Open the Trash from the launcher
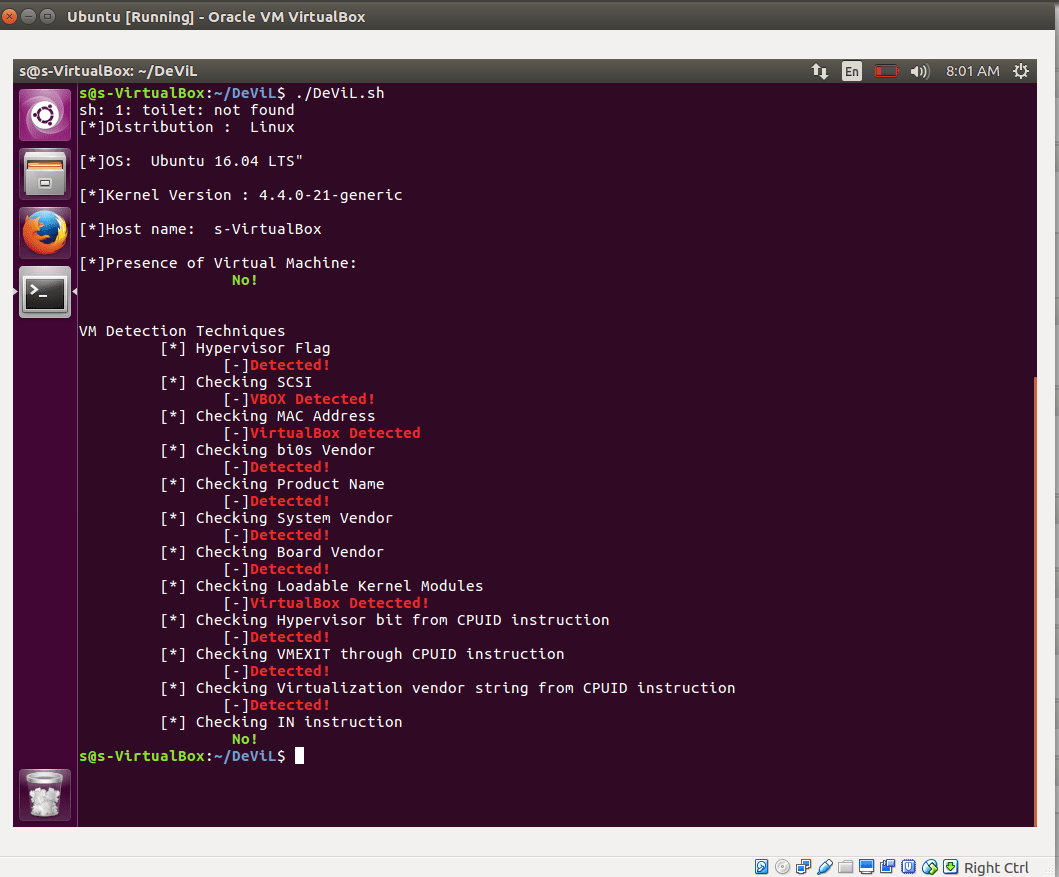Image resolution: width=1059 pixels, height=877 pixels. point(45,795)
